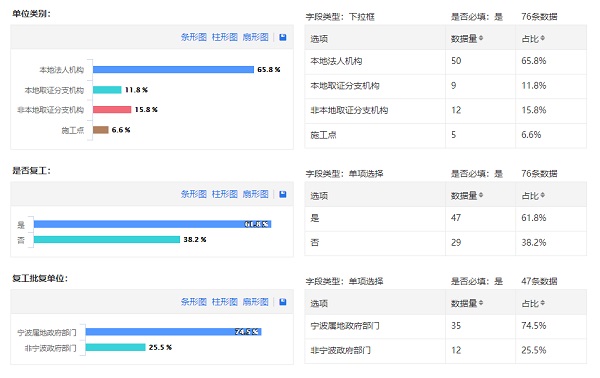This screenshot has width=600, height=378.
Task: Show 复工批复单位 as 柱形图
Action: point(225,302)
